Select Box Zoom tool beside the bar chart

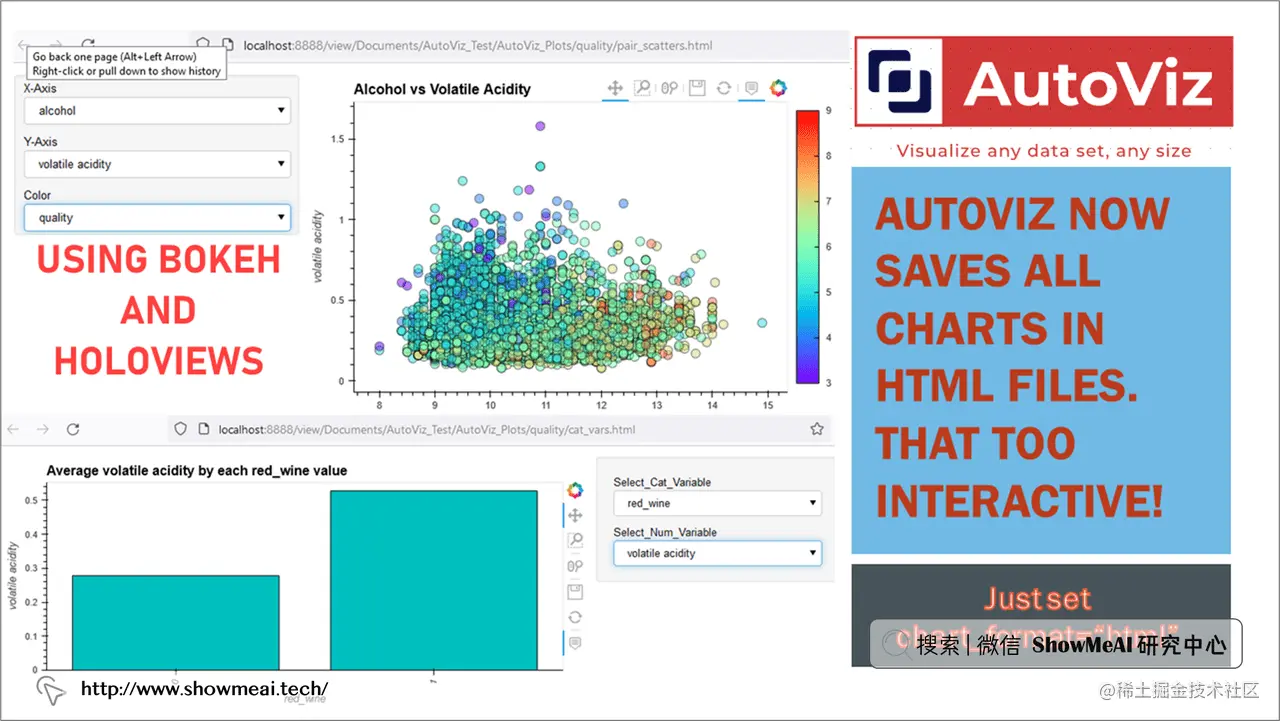click(575, 541)
